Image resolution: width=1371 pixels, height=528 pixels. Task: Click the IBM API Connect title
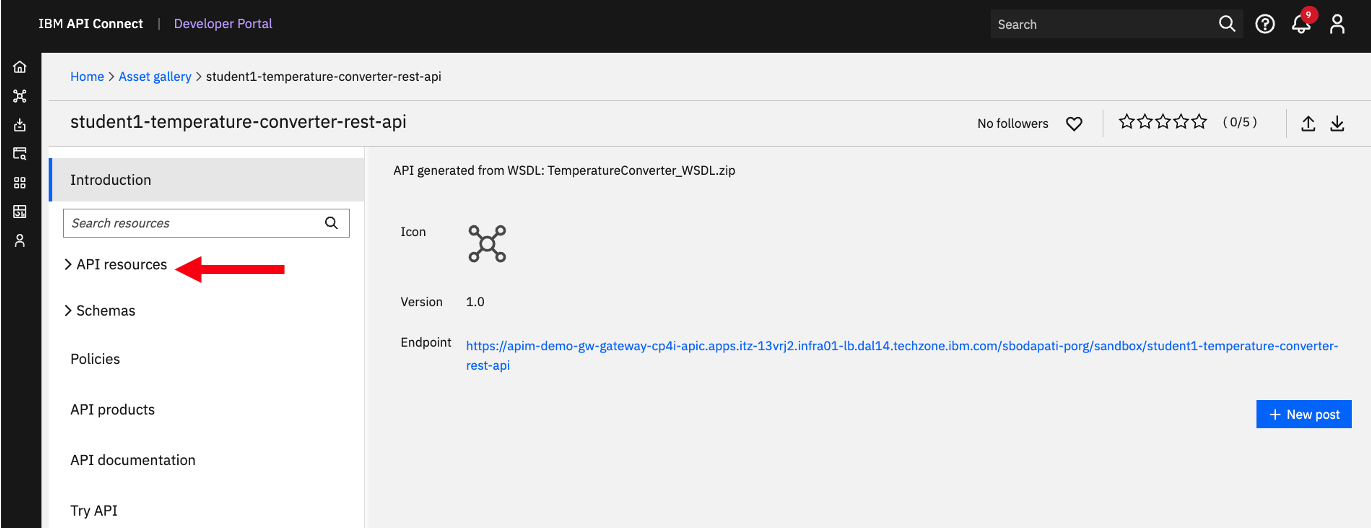point(91,24)
